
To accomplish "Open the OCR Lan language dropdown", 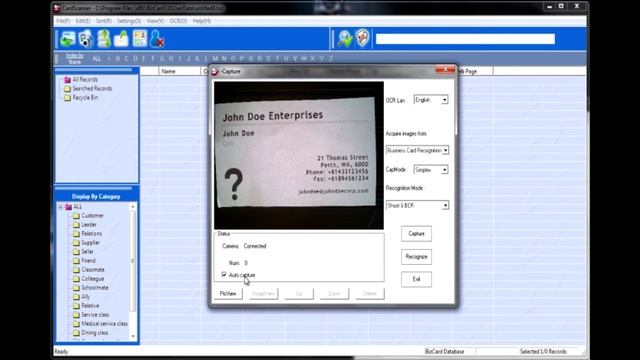I will 431,100.
